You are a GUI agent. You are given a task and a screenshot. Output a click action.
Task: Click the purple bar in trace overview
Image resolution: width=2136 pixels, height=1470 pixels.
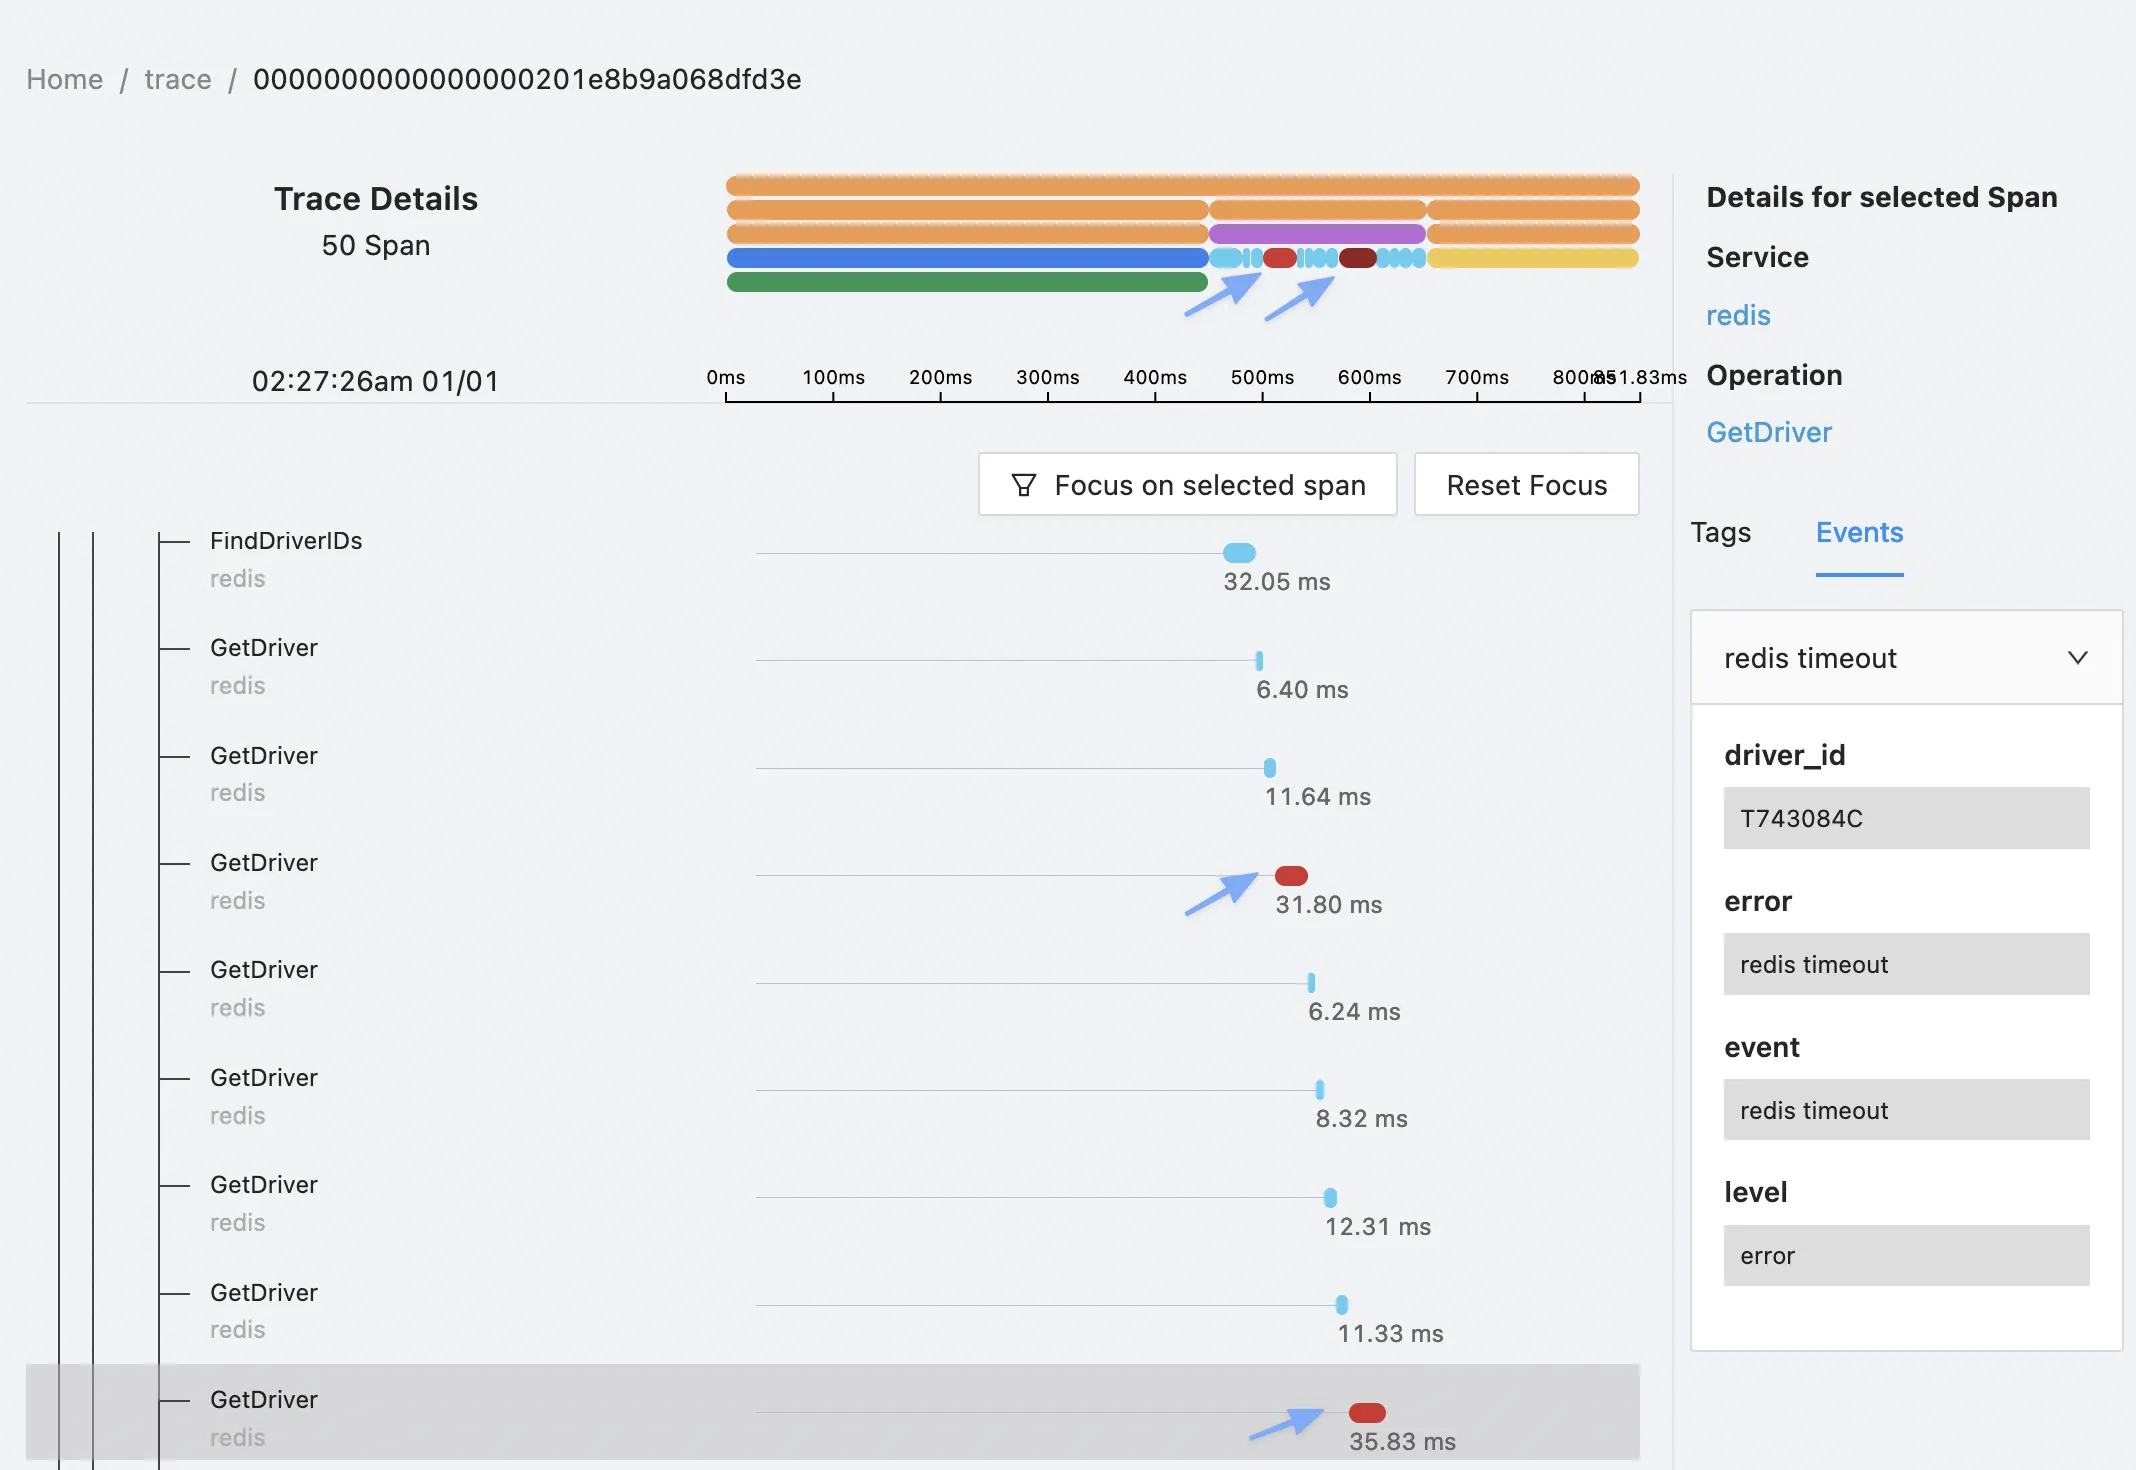1317,234
